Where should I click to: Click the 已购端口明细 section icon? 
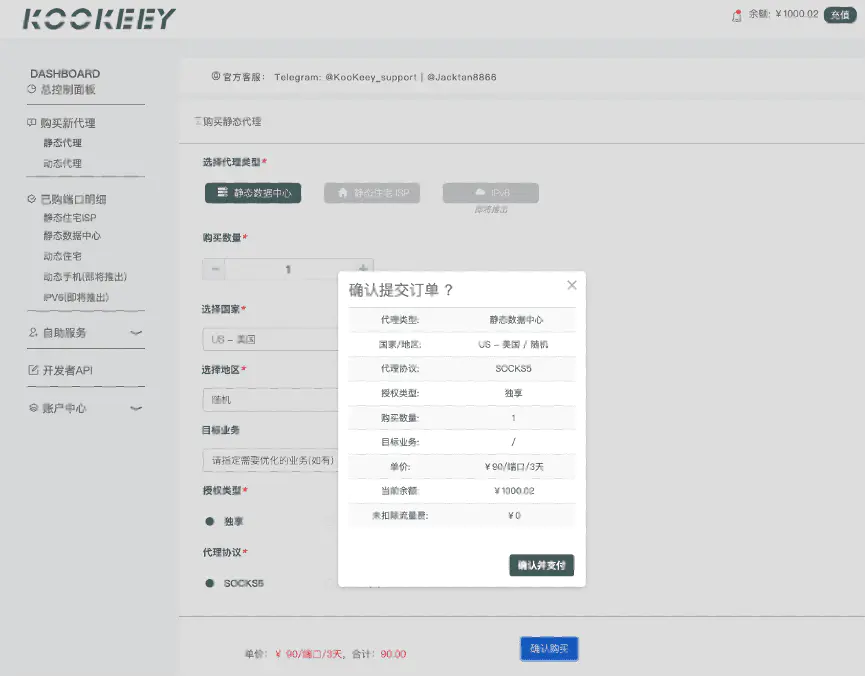[x=32, y=199]
